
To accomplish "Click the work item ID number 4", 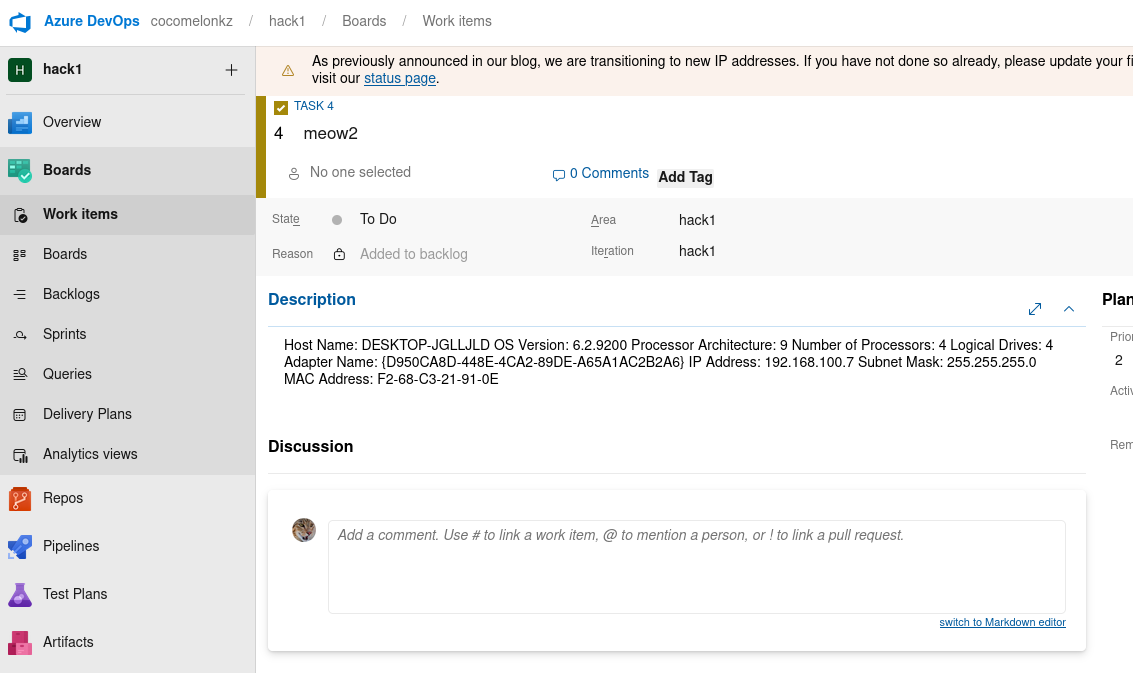I will click(278, 134).
